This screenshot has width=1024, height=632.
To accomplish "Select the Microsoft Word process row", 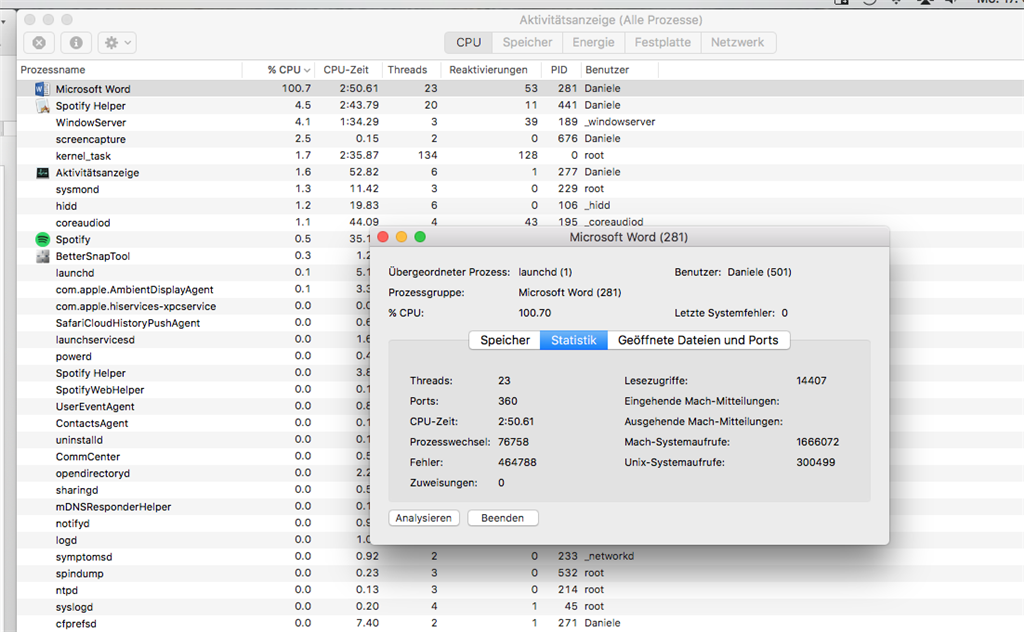I will [x=520, y=89].
